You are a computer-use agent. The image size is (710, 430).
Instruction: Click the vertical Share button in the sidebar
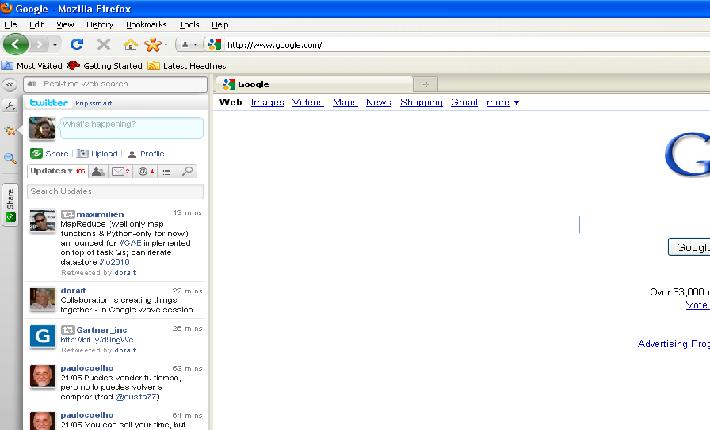tap(10, 205)
